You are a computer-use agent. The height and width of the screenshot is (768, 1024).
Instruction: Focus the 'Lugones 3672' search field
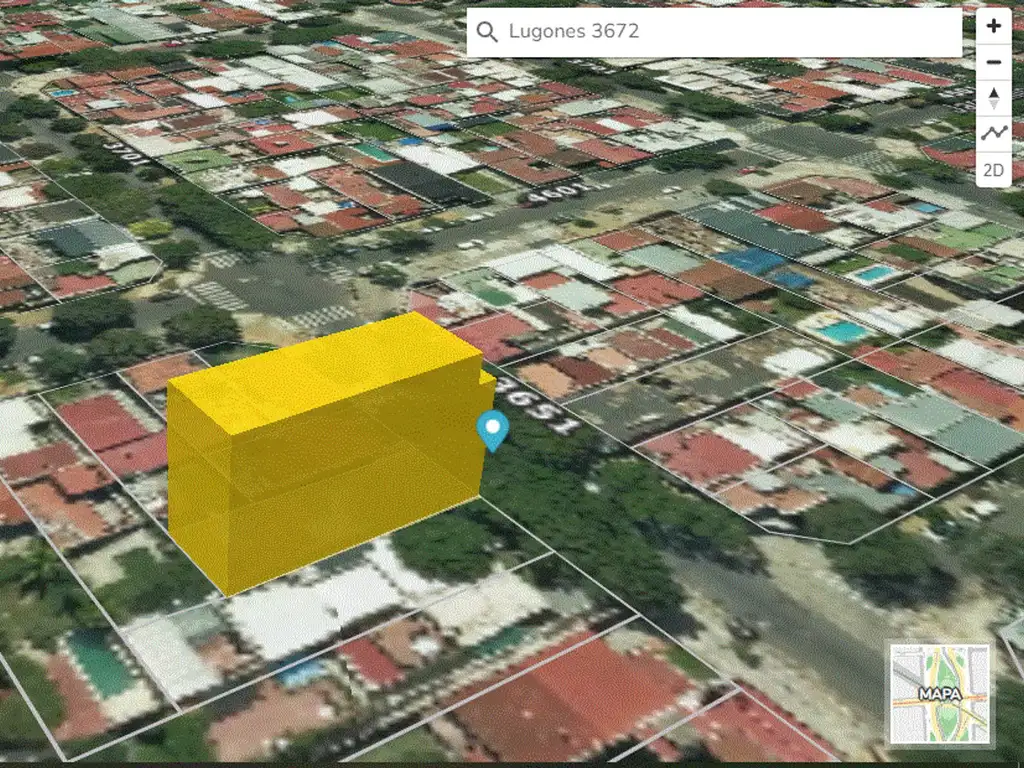tap(720, 32)
